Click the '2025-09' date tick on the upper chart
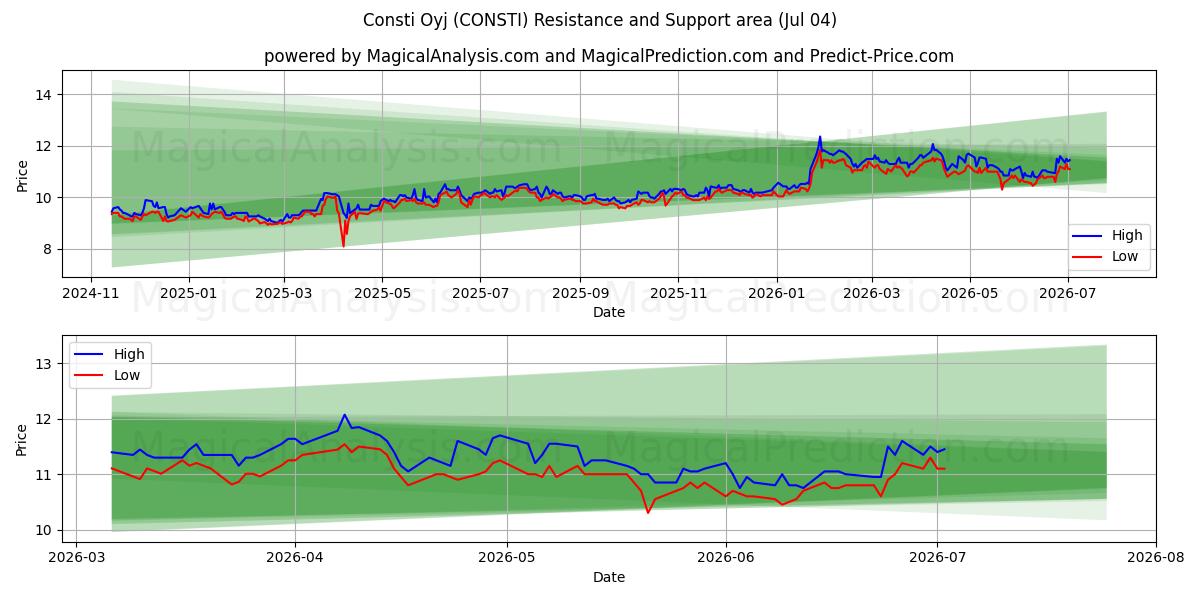Image resolution: width=1200 pixels, height=600 pixels. [579, 293]
